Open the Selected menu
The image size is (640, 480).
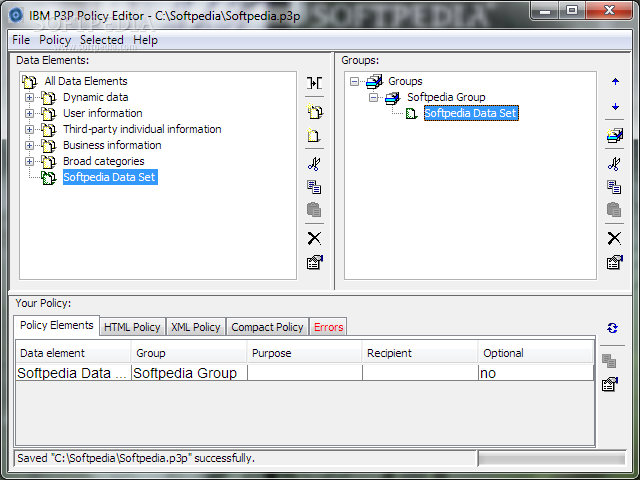(x=102, y=40)
